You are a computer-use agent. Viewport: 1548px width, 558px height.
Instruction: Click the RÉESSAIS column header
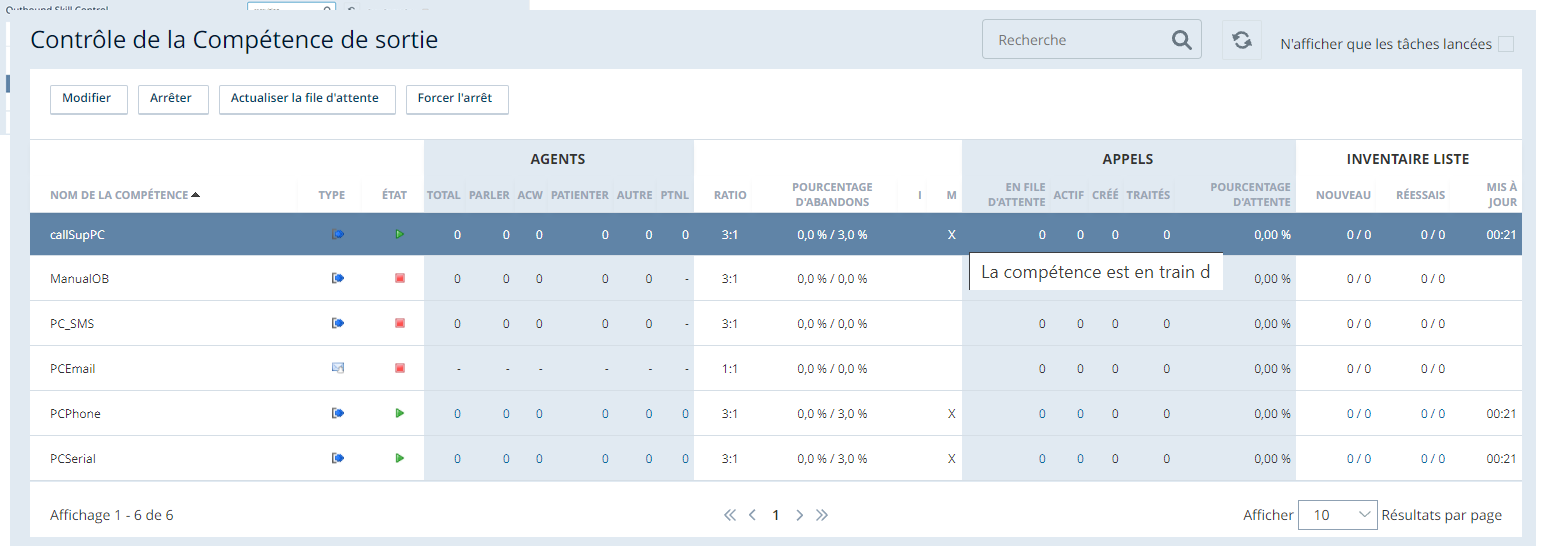1420,195
